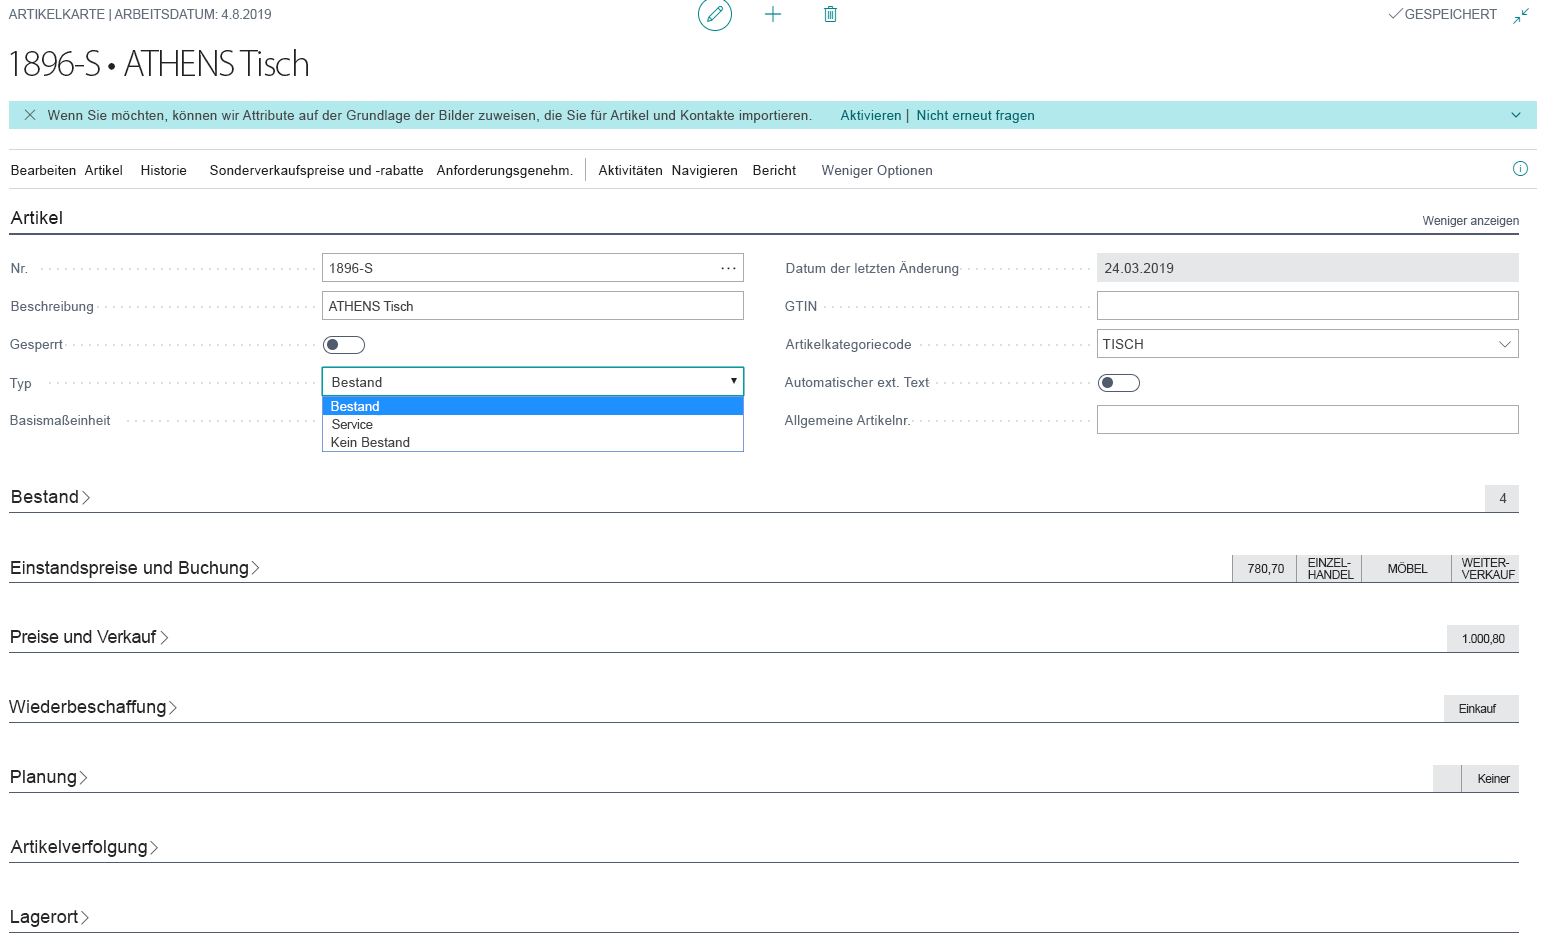Click the WEITER-VERKAUF summary value
The image size is (1544, 947).
1487,568
